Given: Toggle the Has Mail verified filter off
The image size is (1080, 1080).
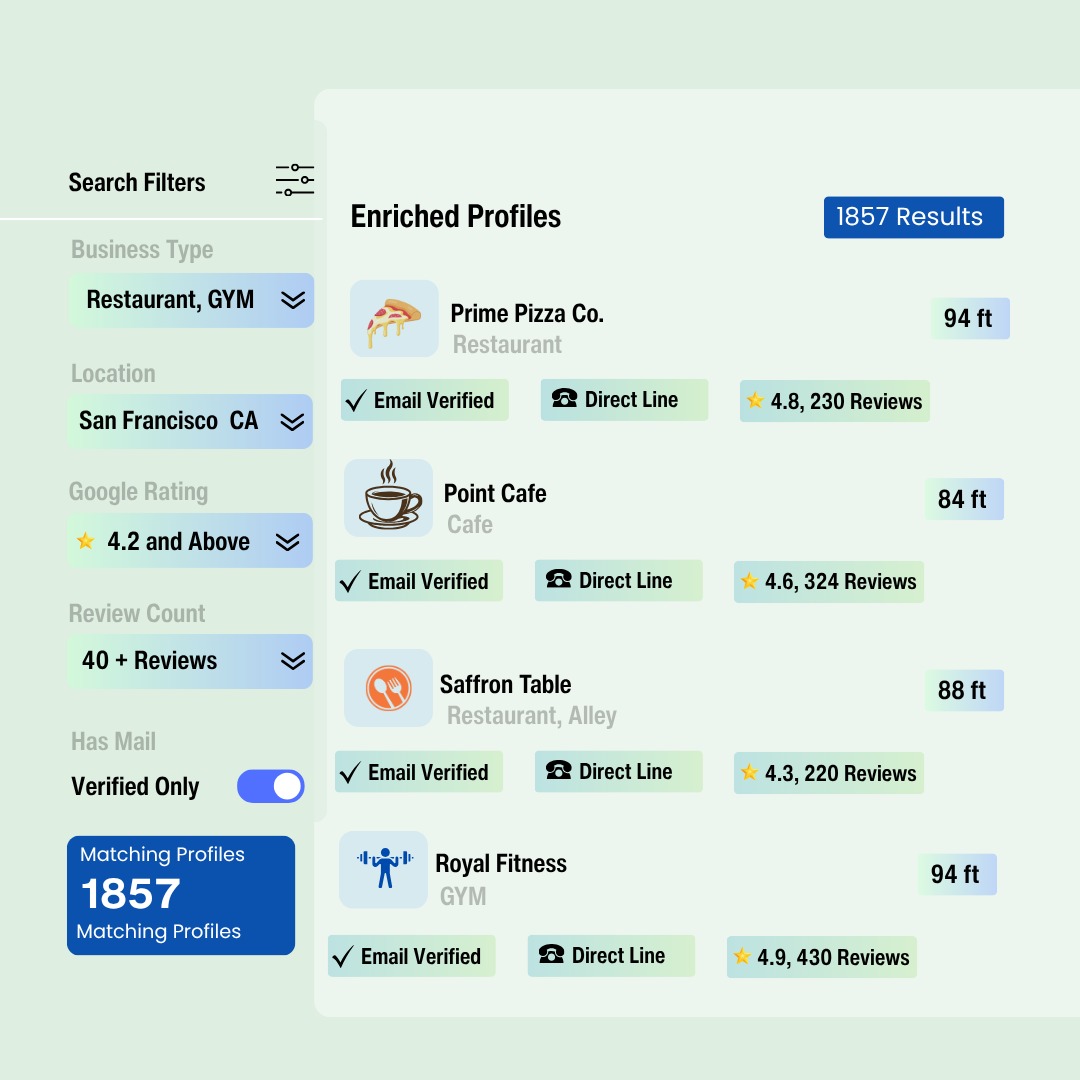Looking at the screenshot, I should pos(270,786).
